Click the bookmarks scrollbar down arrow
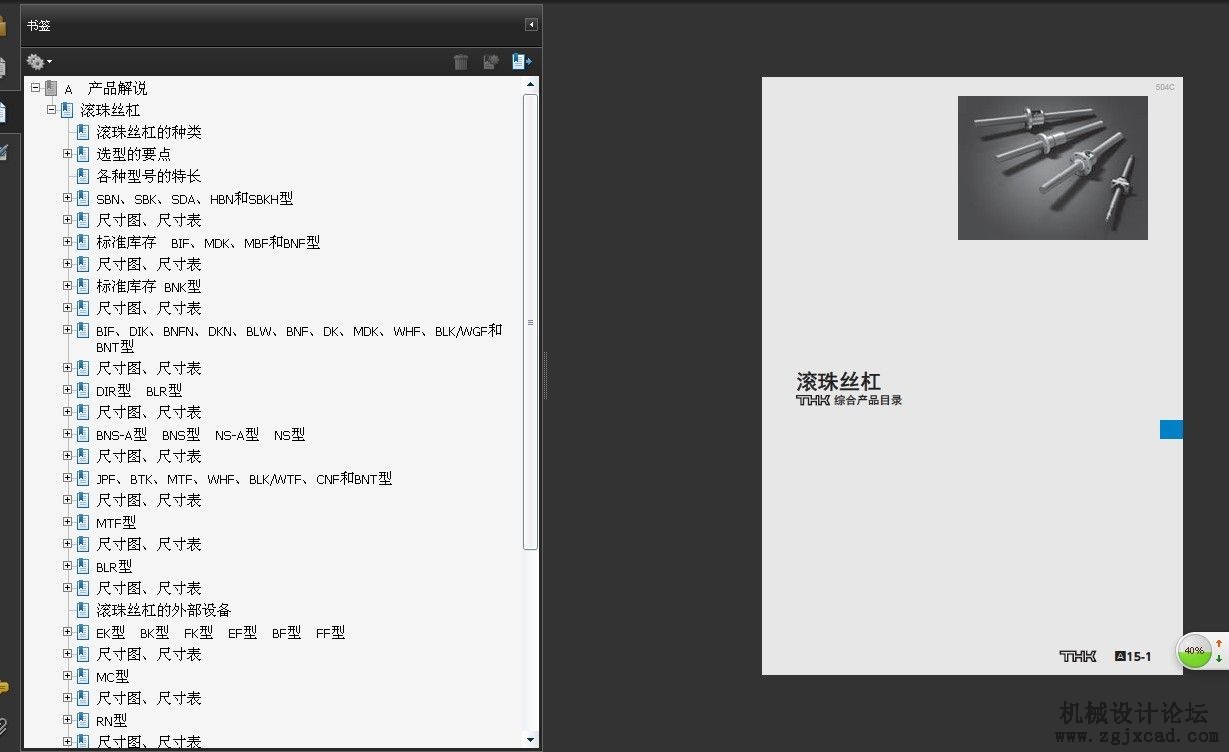Image resolution: width=1229 pixels, height=752 pixels. pos(531,740)
